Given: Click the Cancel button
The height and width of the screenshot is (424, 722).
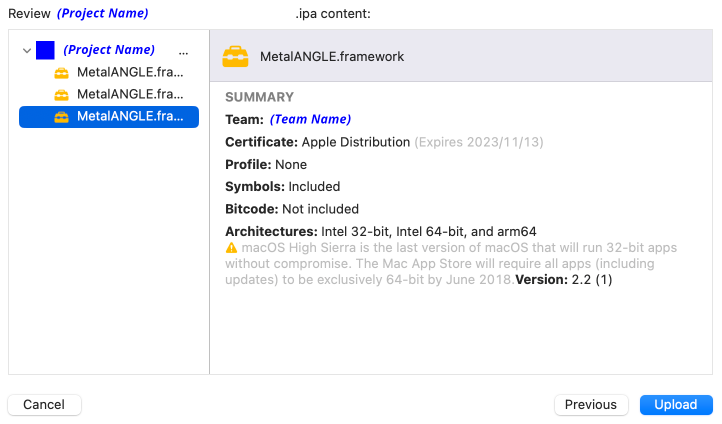Looking at the screenshot, I should pos(44,405).
